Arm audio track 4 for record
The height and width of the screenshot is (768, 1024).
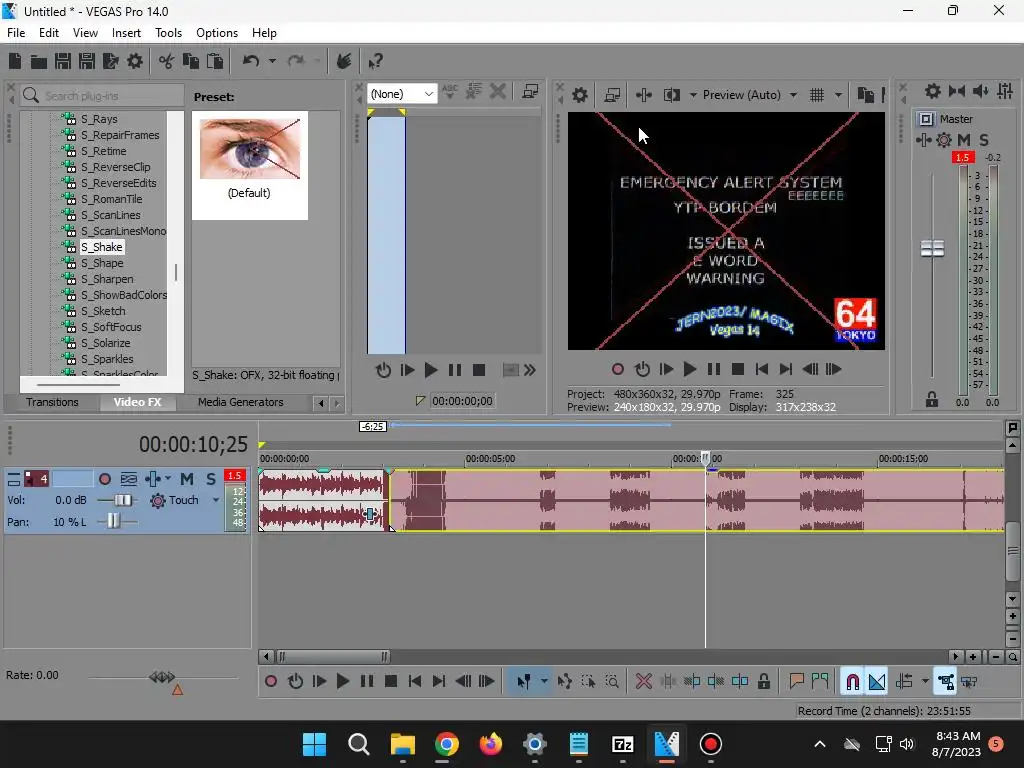pyautogui.click(x=104, y=479)
